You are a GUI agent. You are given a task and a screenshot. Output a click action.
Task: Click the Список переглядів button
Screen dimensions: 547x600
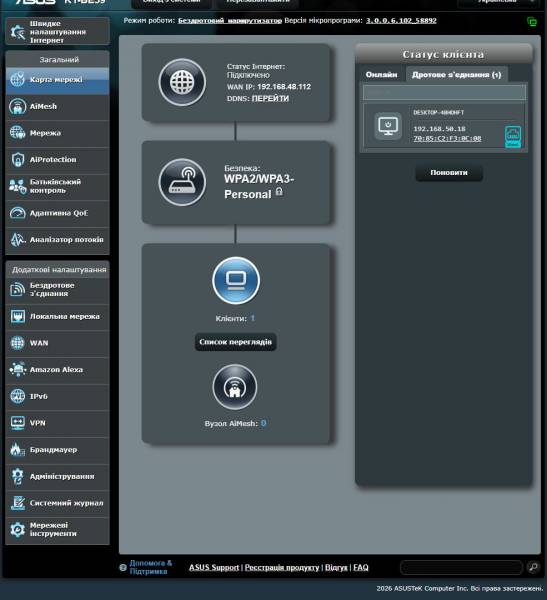[235, 342]
